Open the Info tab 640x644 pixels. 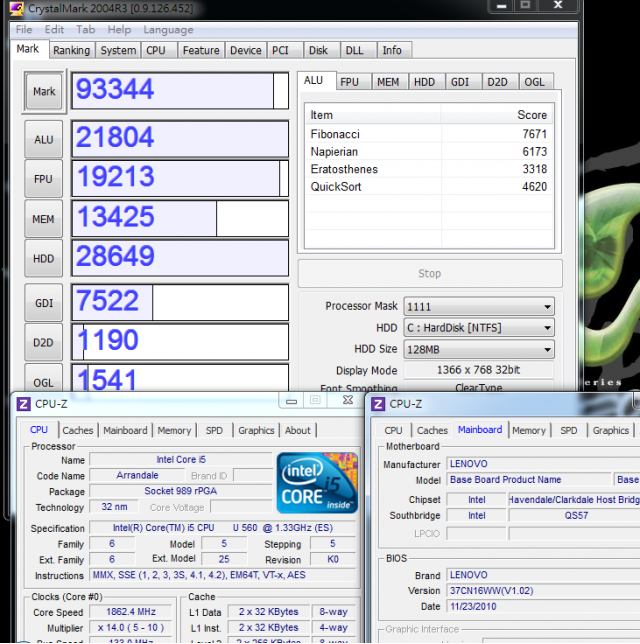pos(392,51)
